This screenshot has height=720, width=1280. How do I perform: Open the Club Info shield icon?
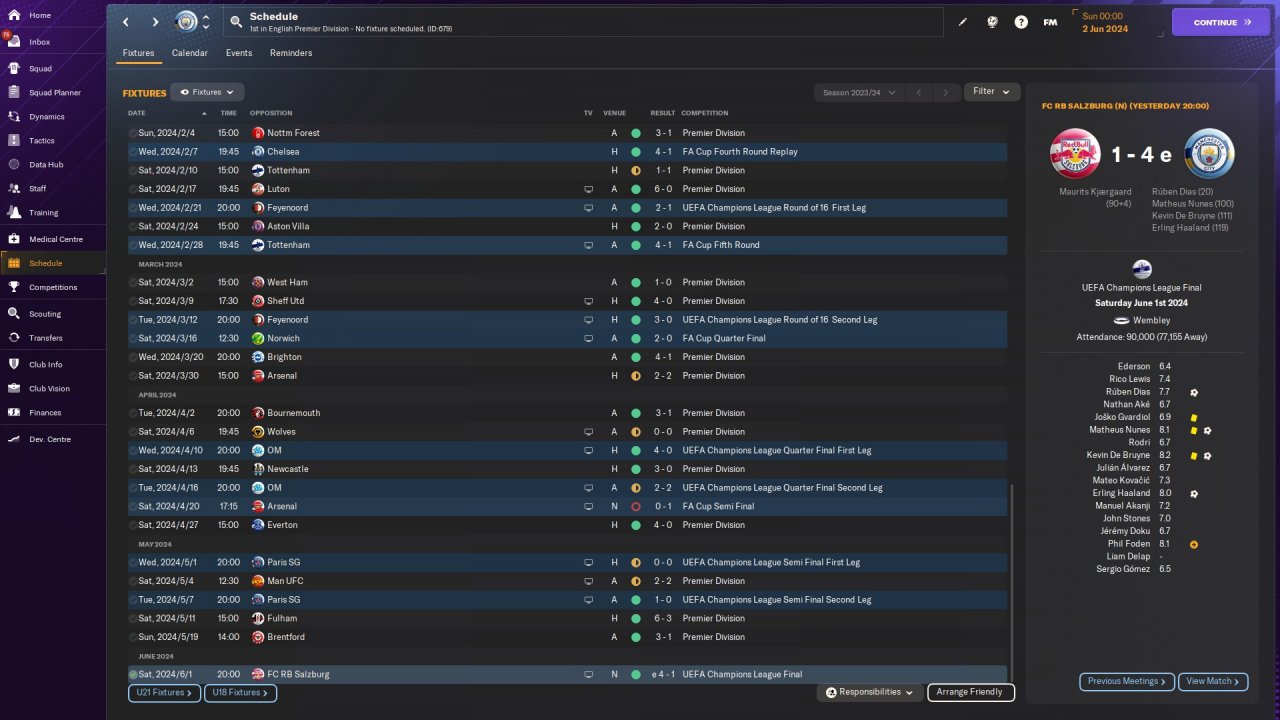(14, 365)
